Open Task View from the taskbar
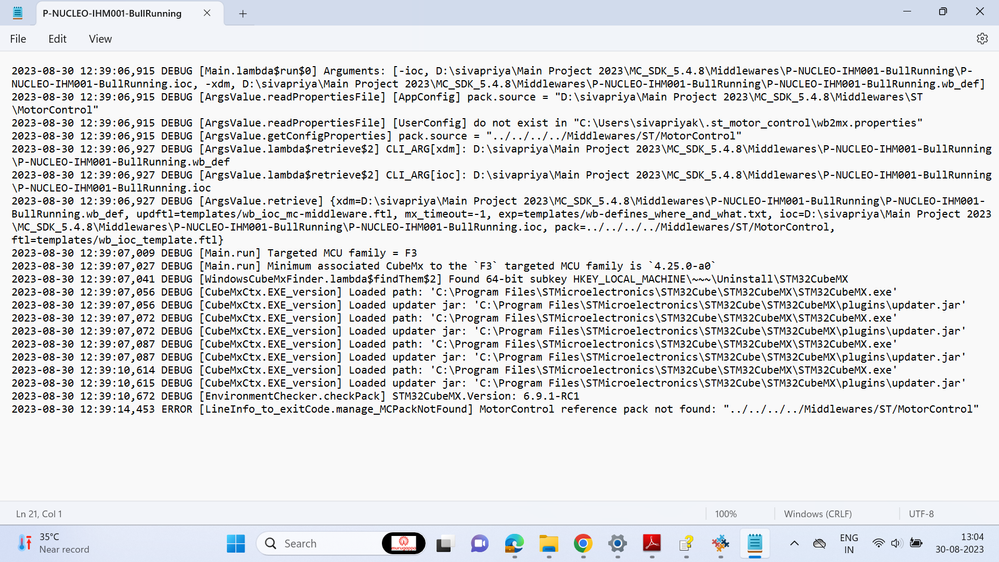 (x=444, y=544)
